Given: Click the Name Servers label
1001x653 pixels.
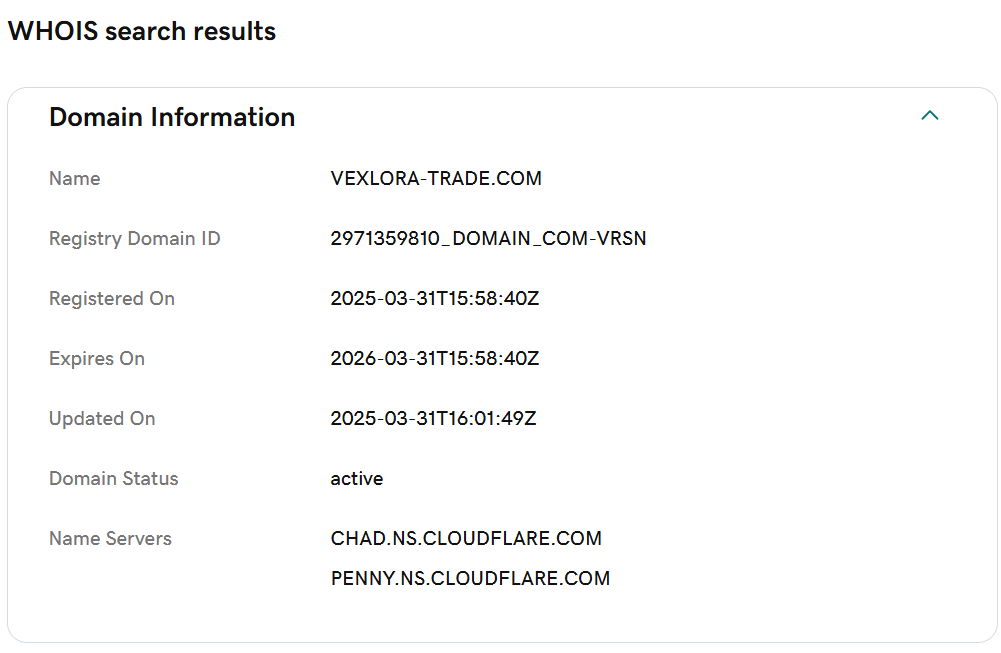Looking at the screenshot, I should (110, 539).
